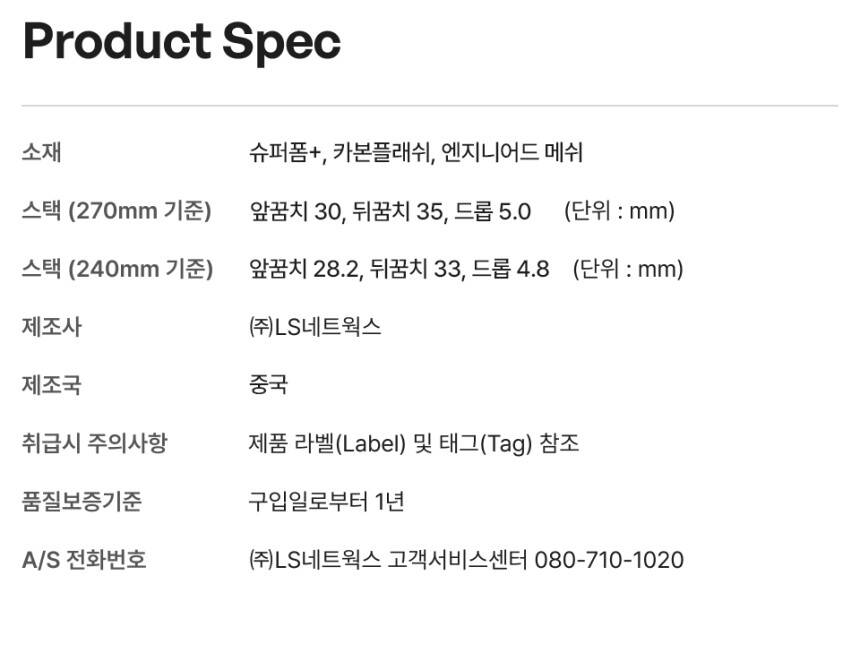Click the unit note beside 드롭 4.8
860x670 pixels.
(628, 269)
